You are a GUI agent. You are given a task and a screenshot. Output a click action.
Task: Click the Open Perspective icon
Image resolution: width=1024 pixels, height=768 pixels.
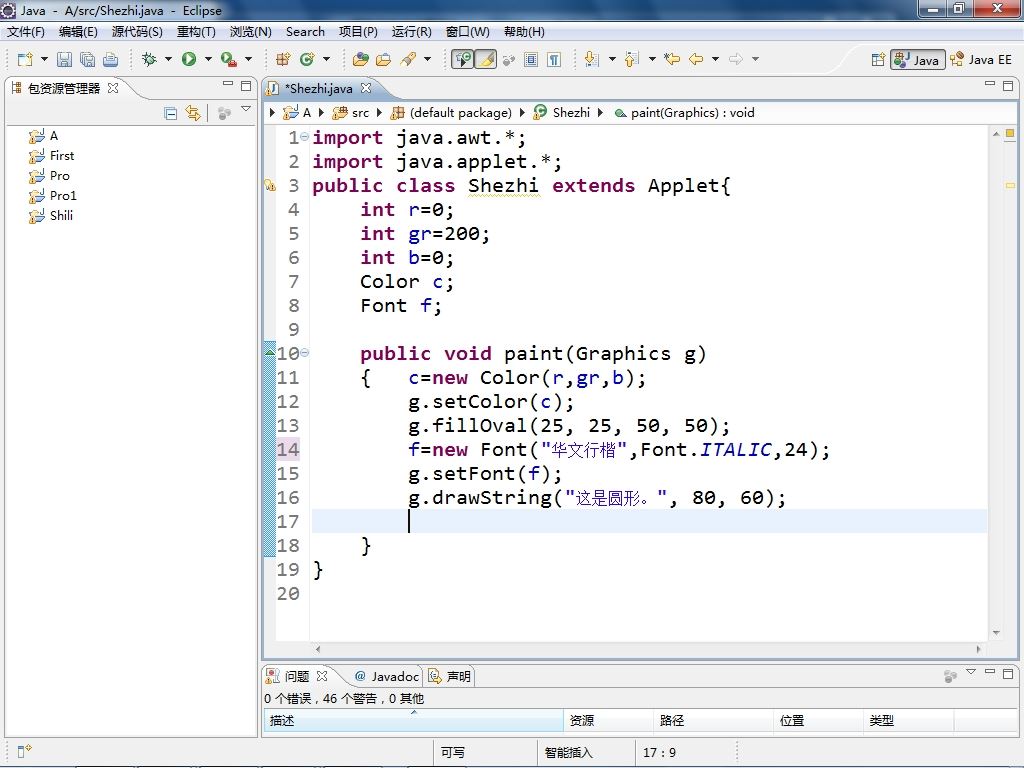(878, 60)
